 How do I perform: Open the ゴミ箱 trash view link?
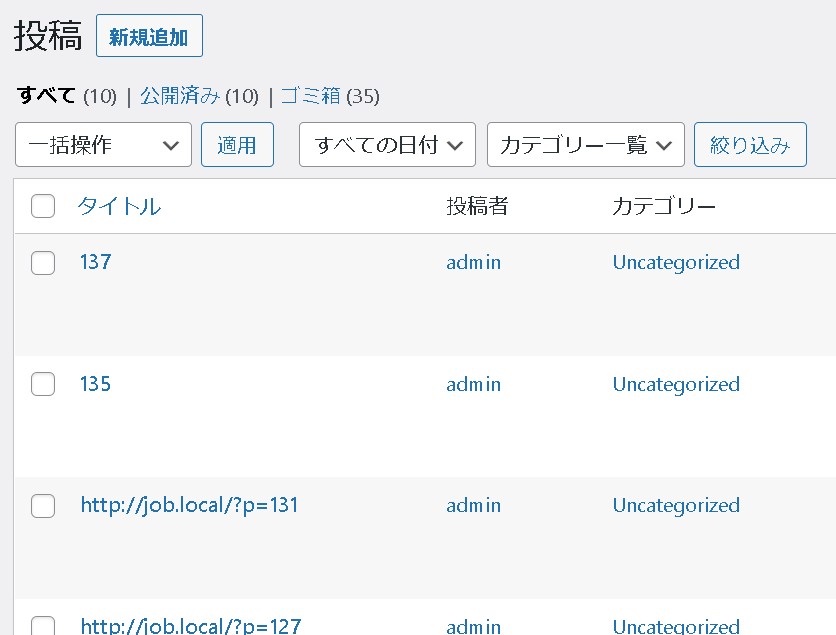coord(310,95)
